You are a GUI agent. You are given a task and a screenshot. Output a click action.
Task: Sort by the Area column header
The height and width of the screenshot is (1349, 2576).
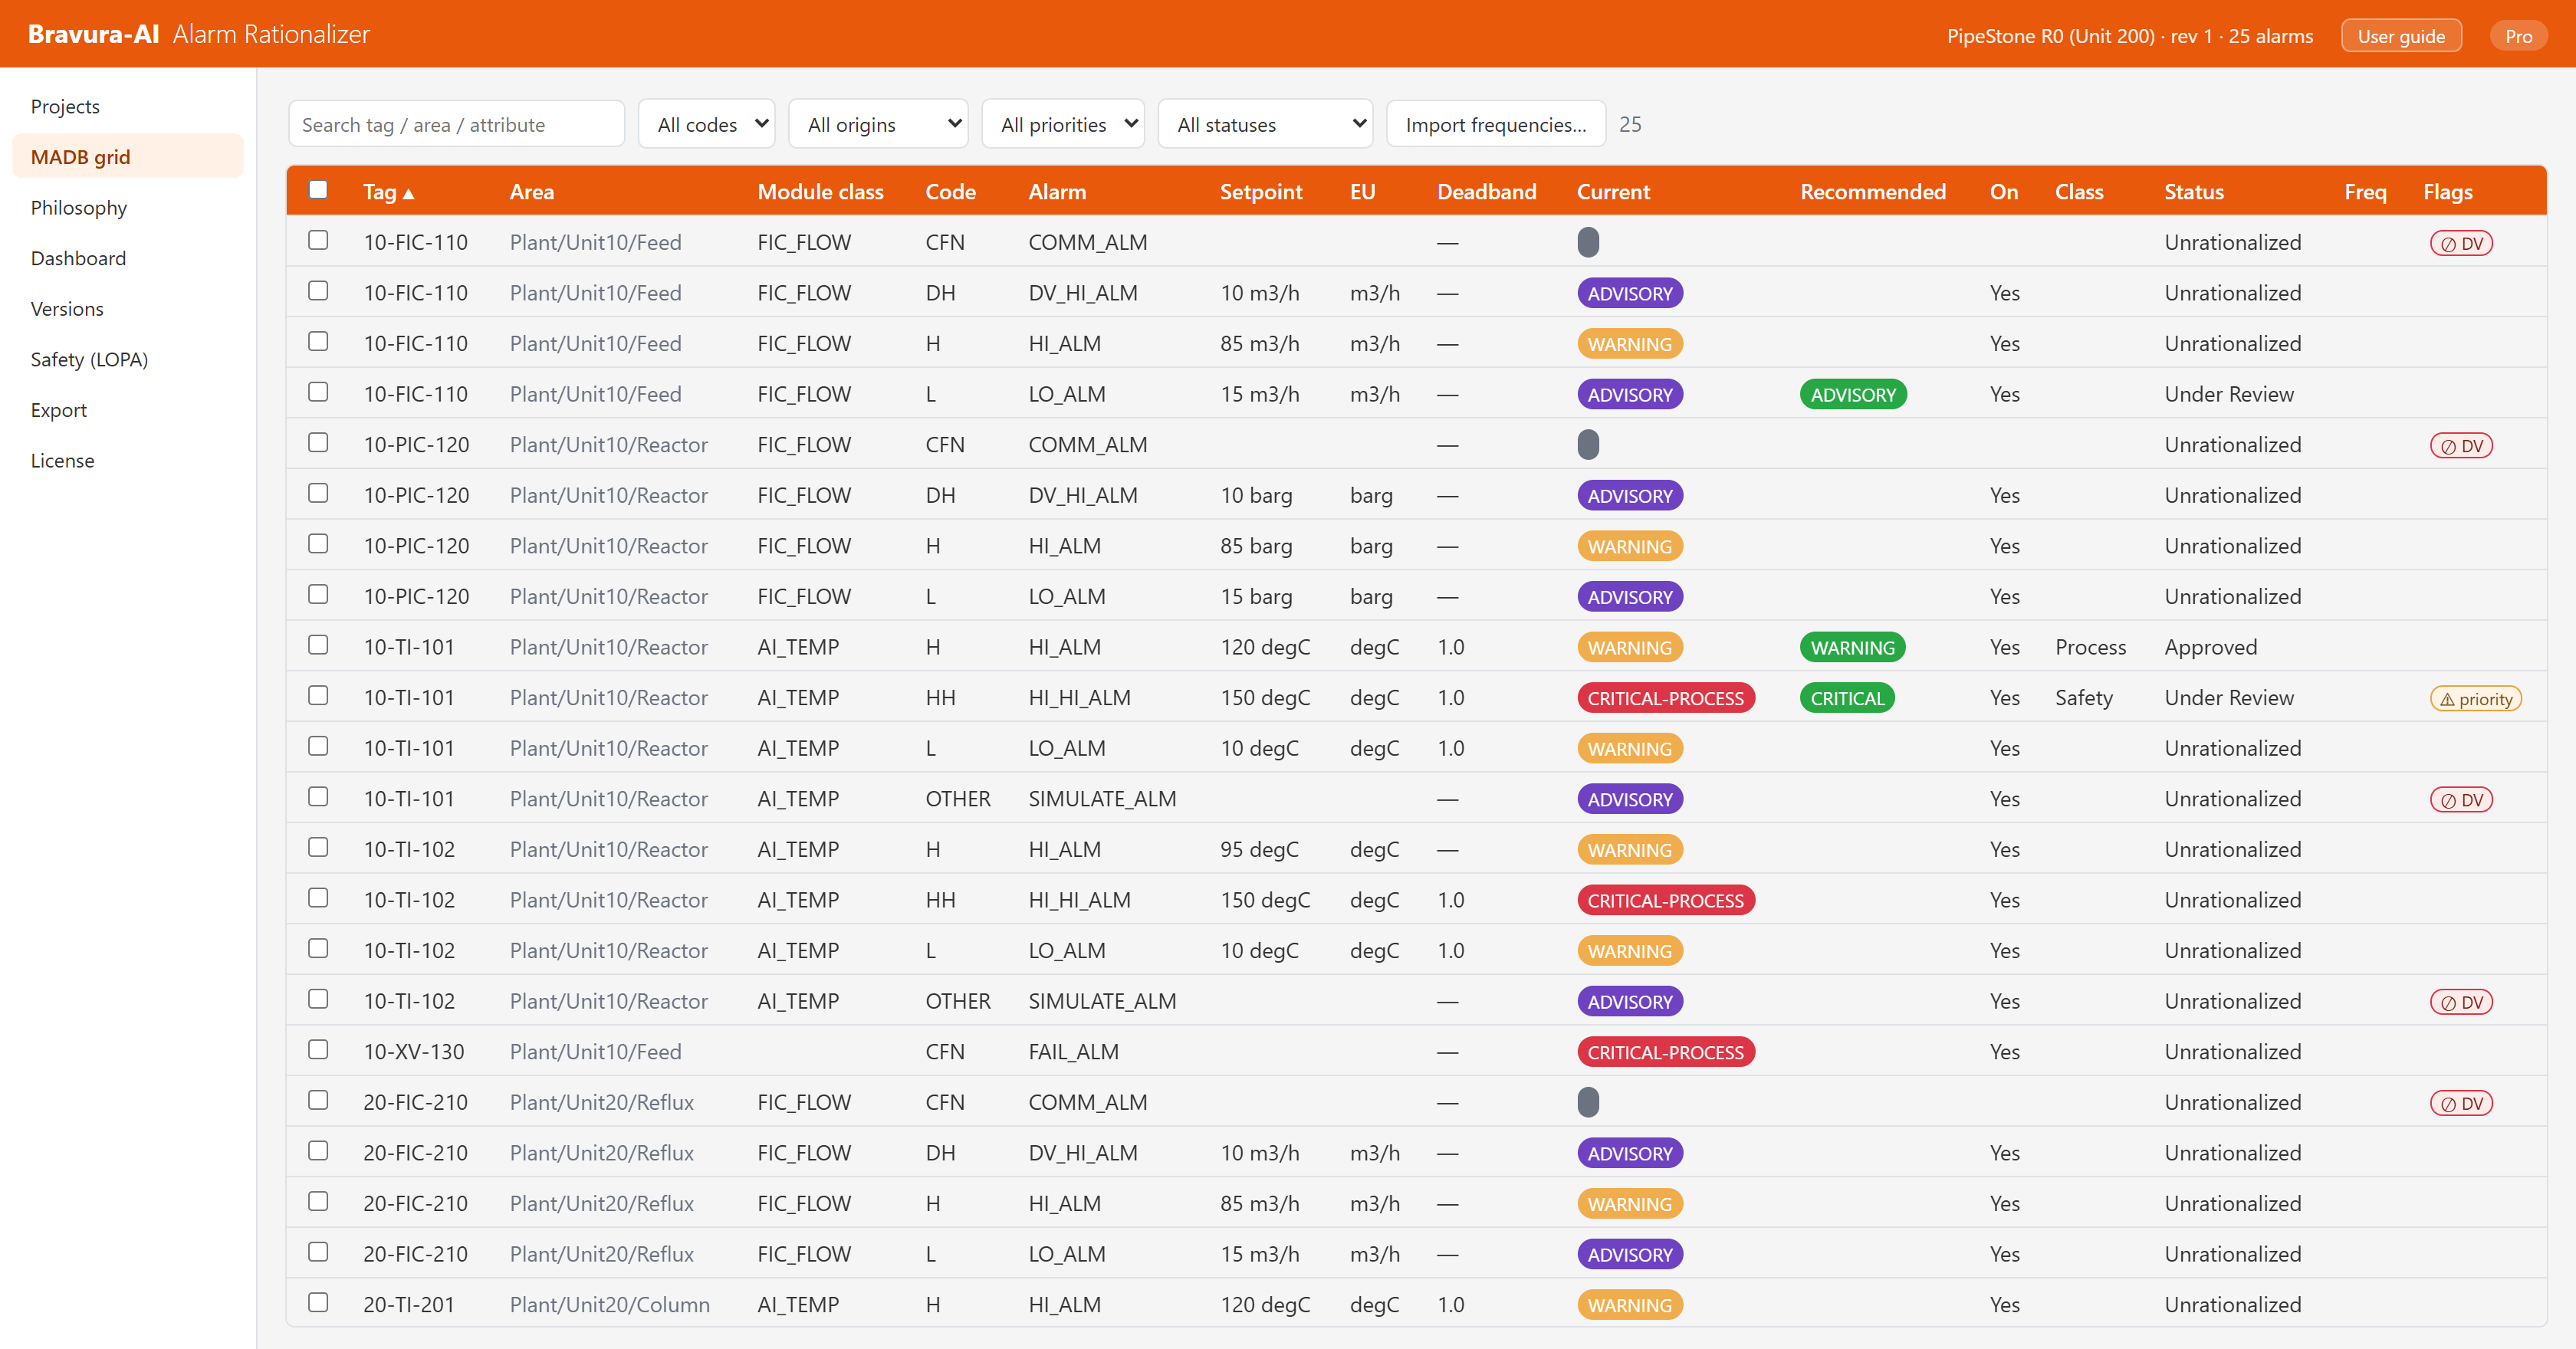click(x=532, y=192)
